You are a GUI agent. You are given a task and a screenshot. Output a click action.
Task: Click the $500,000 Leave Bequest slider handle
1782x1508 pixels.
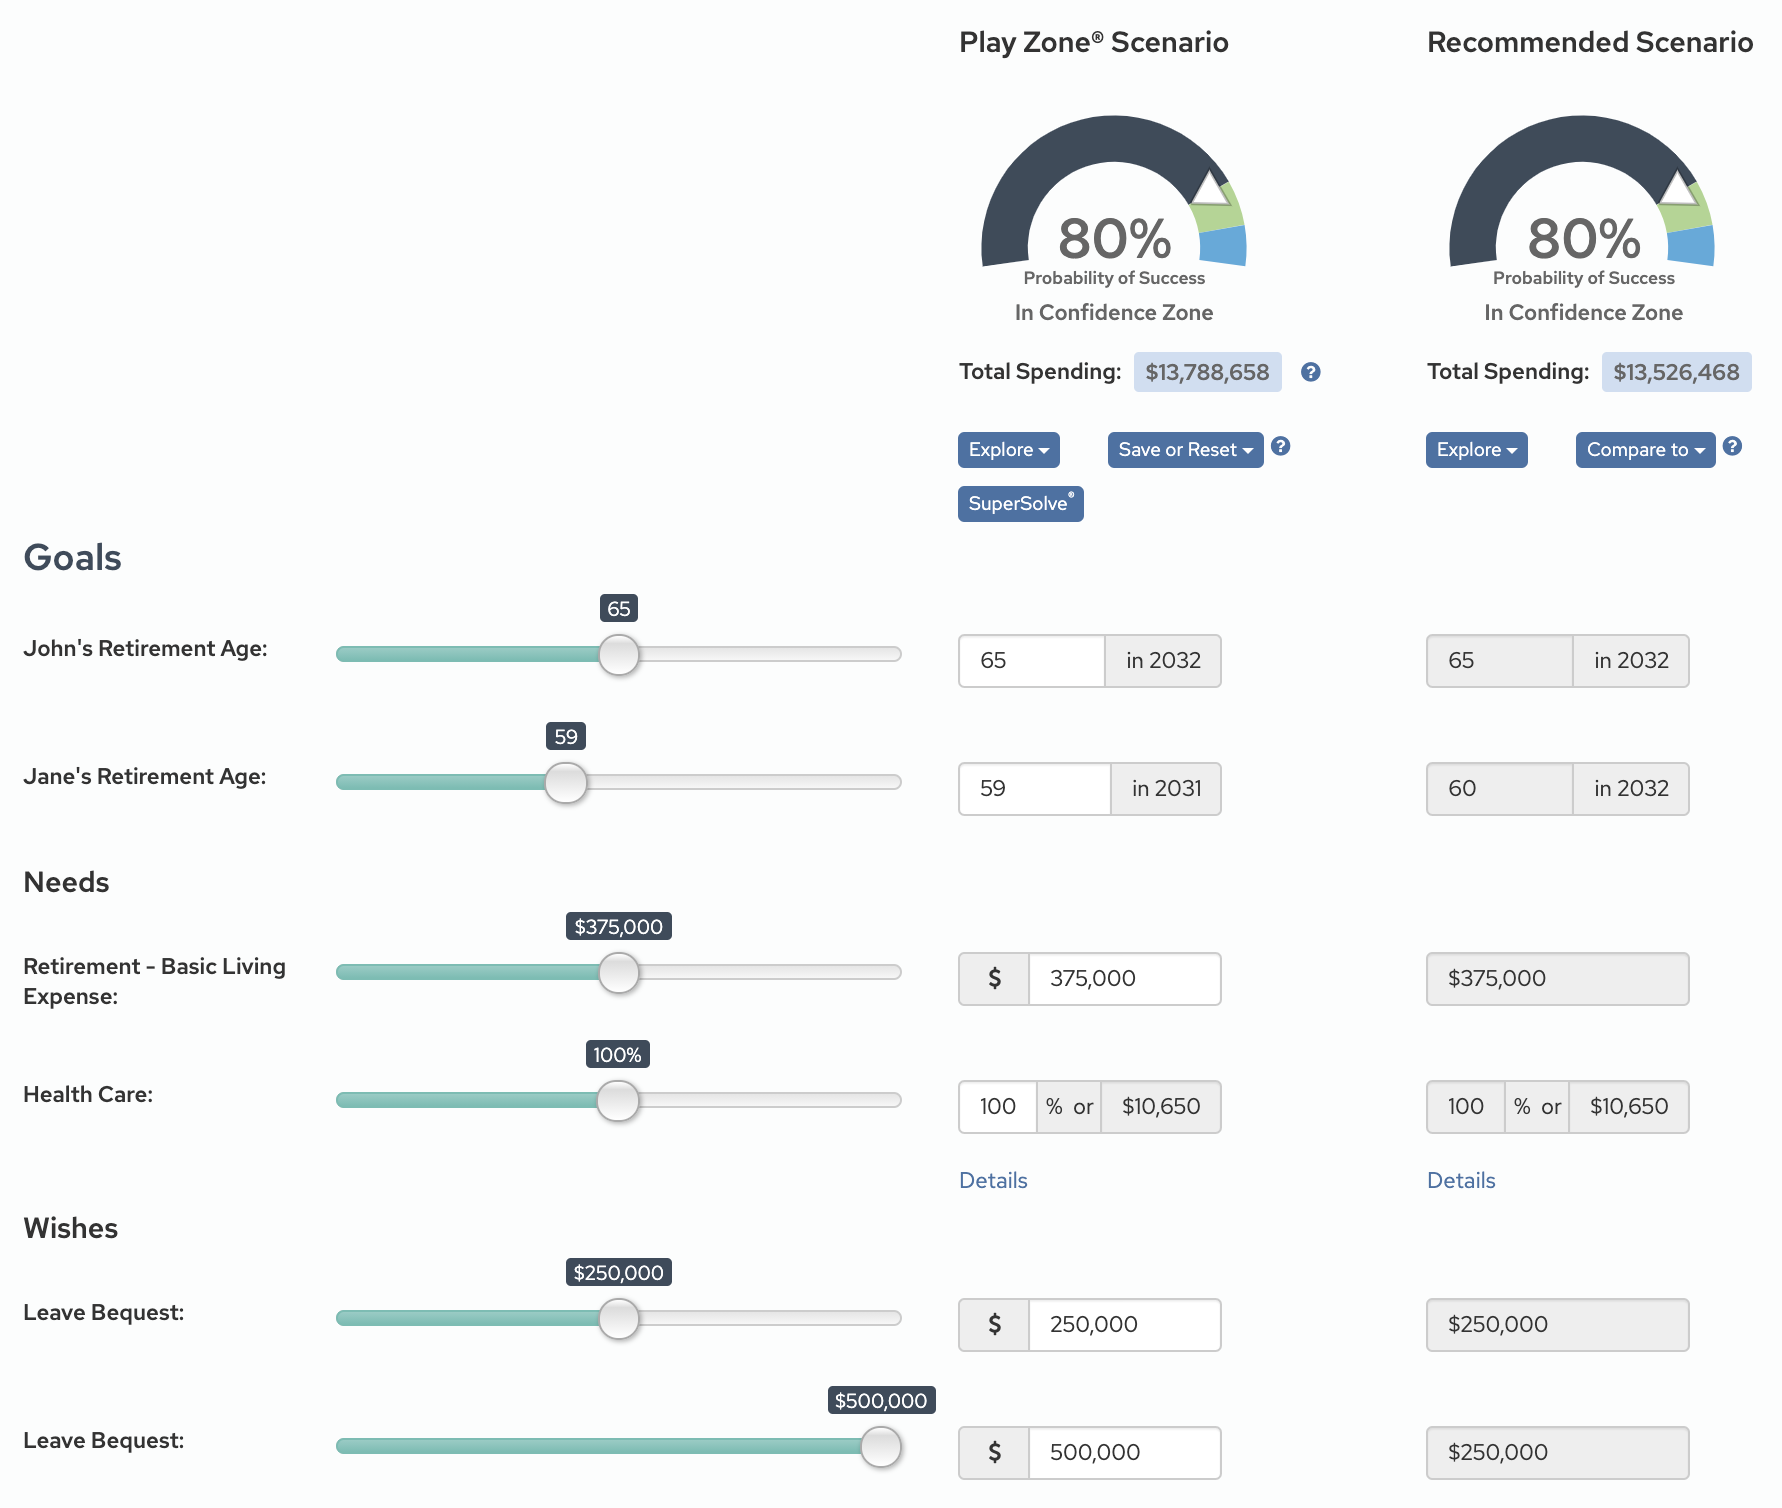click(881, 1447)
